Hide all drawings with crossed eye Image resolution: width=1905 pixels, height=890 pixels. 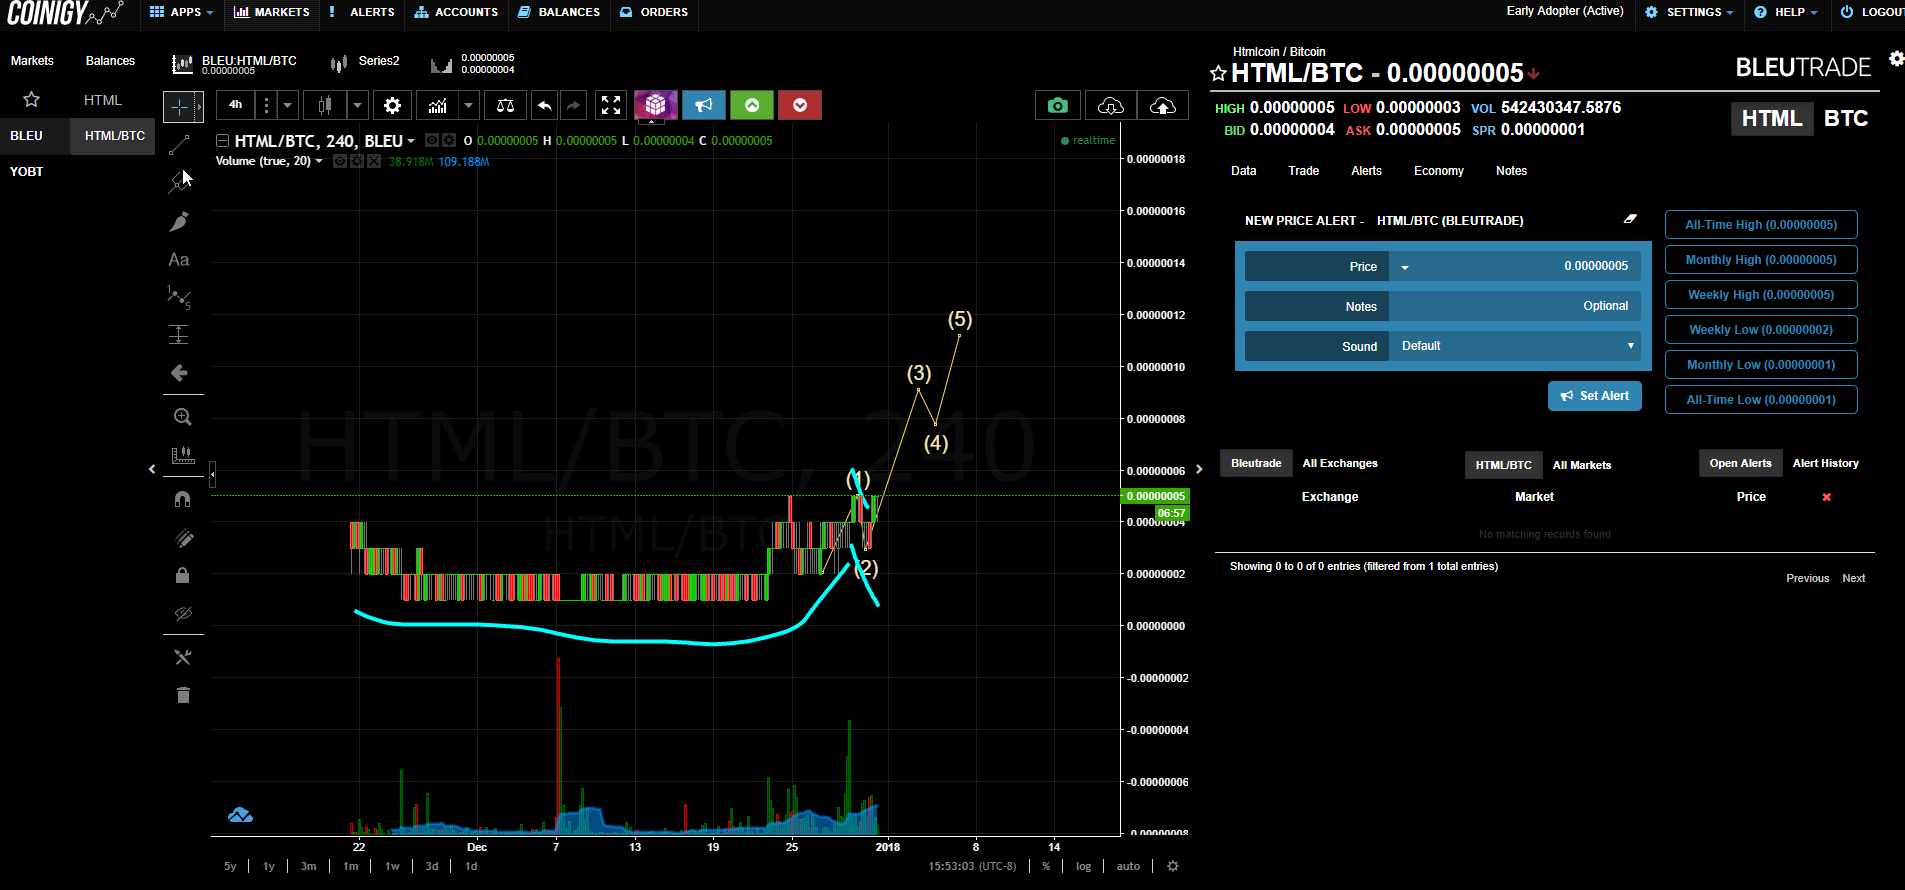(x=183, y=613)
